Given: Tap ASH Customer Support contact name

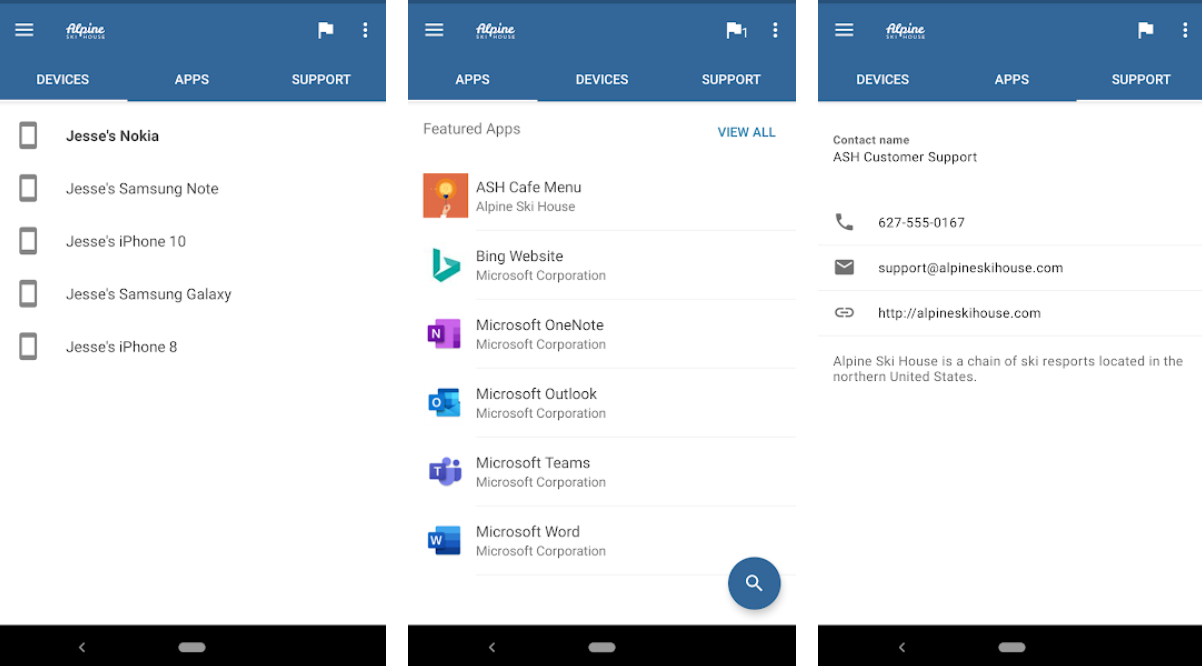Looking at the screenshot, I should 905,157.
